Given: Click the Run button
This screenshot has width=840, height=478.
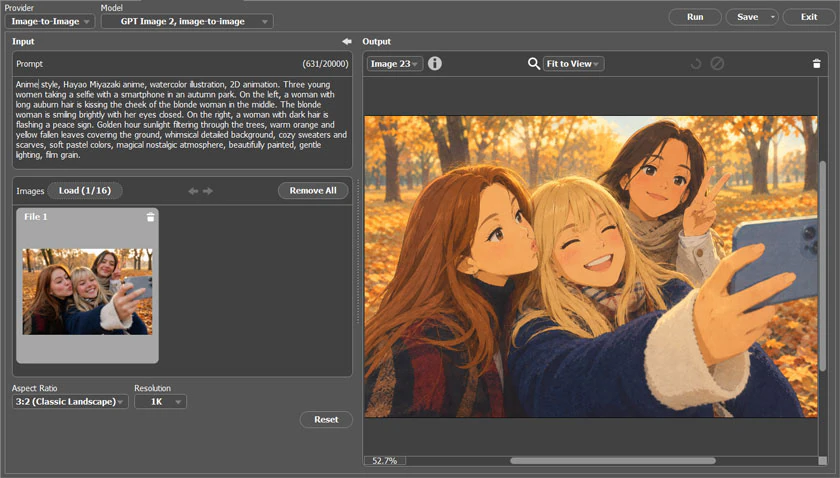Looking at the screenshot, I should (x=695, y=17).
